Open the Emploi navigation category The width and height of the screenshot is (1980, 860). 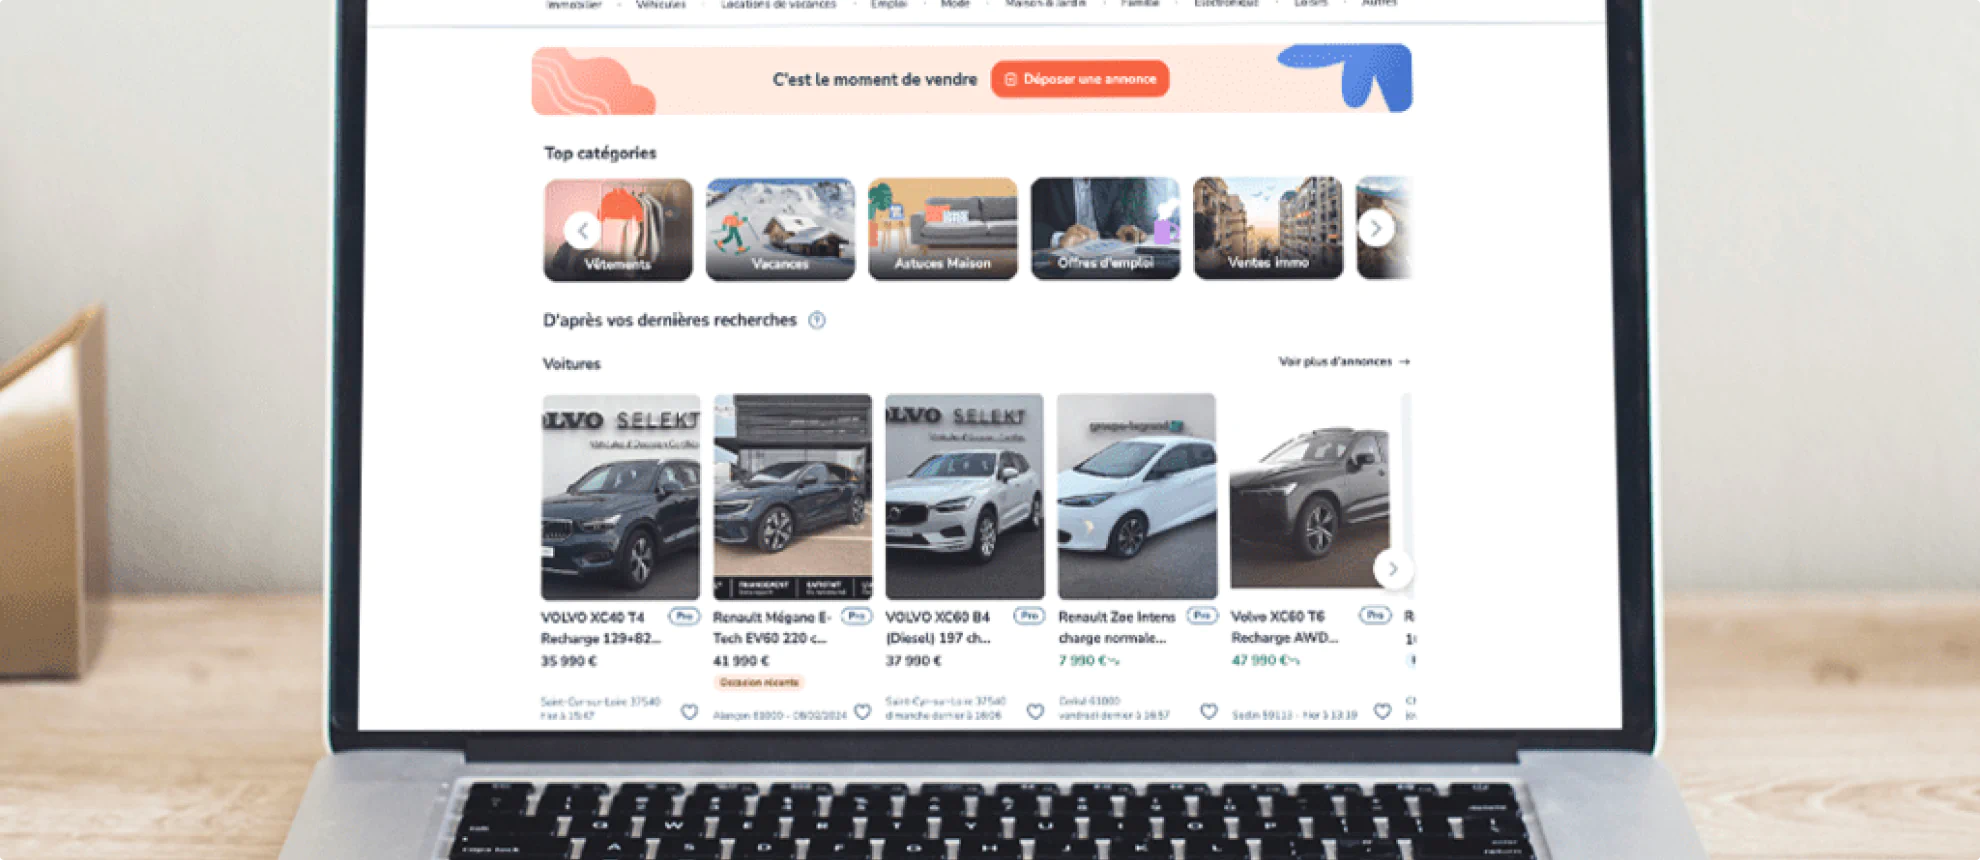pos(888,4)
